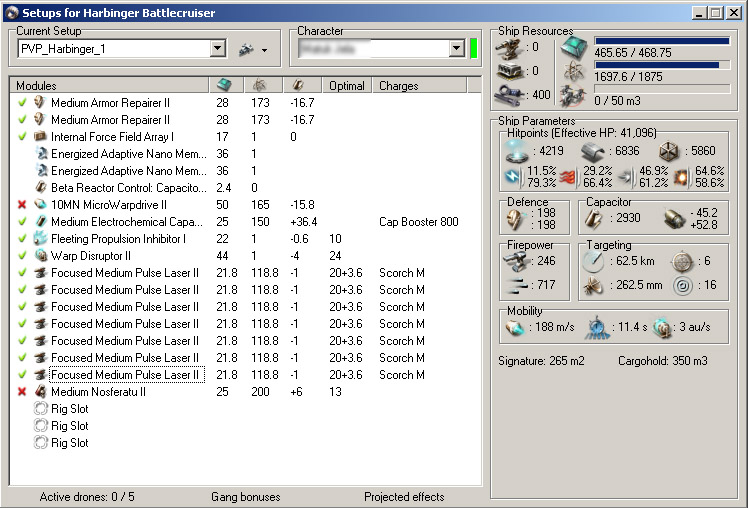Click the powergrid usage bar 1697.6 / 1875
The image size is (748, 508).
(662, 65)
